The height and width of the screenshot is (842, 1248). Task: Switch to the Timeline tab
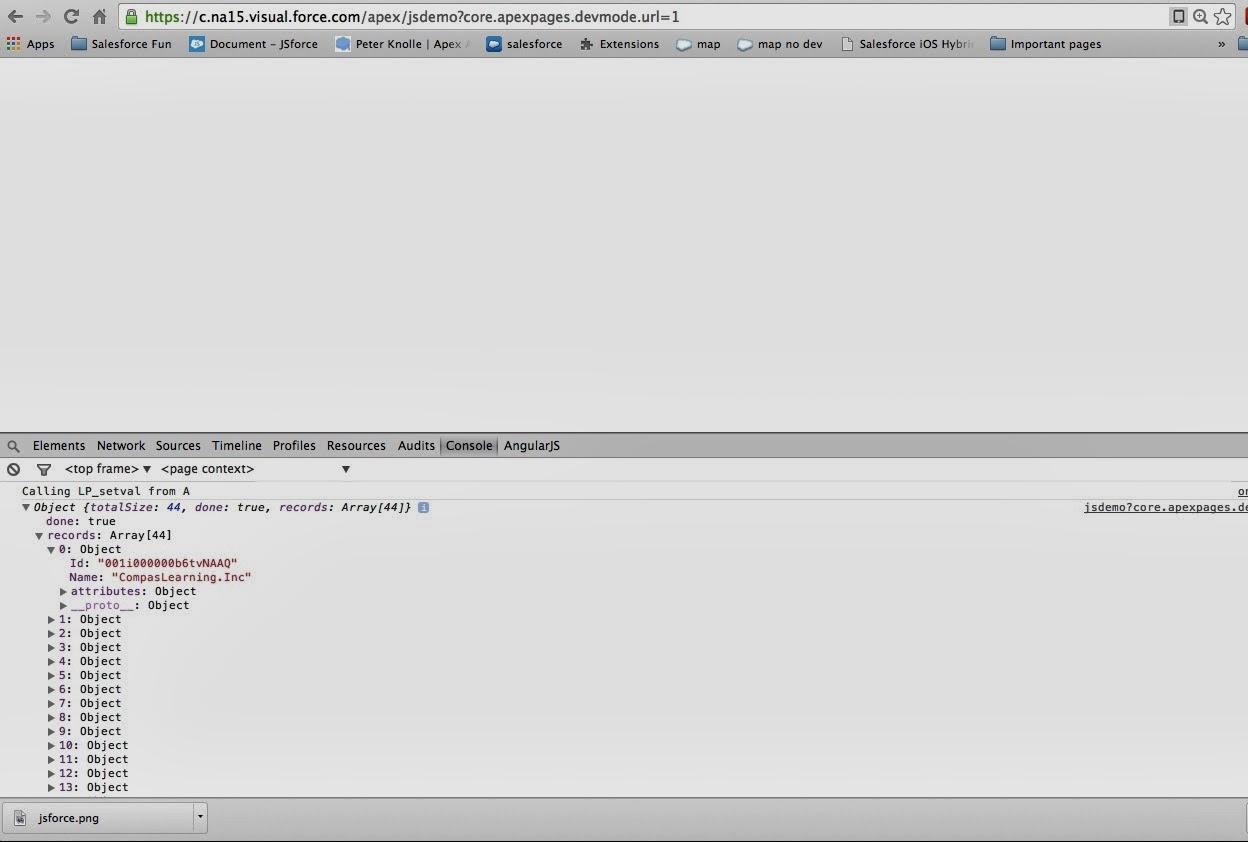(x=237, y=446)
